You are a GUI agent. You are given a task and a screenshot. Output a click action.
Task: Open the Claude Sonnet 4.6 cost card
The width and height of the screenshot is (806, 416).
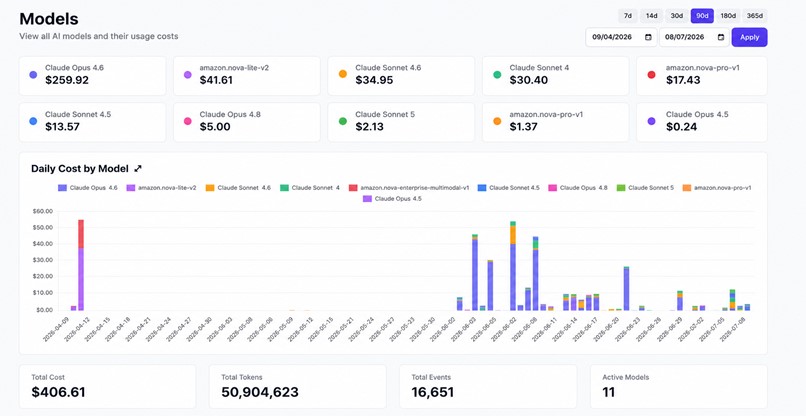(401, 76)
